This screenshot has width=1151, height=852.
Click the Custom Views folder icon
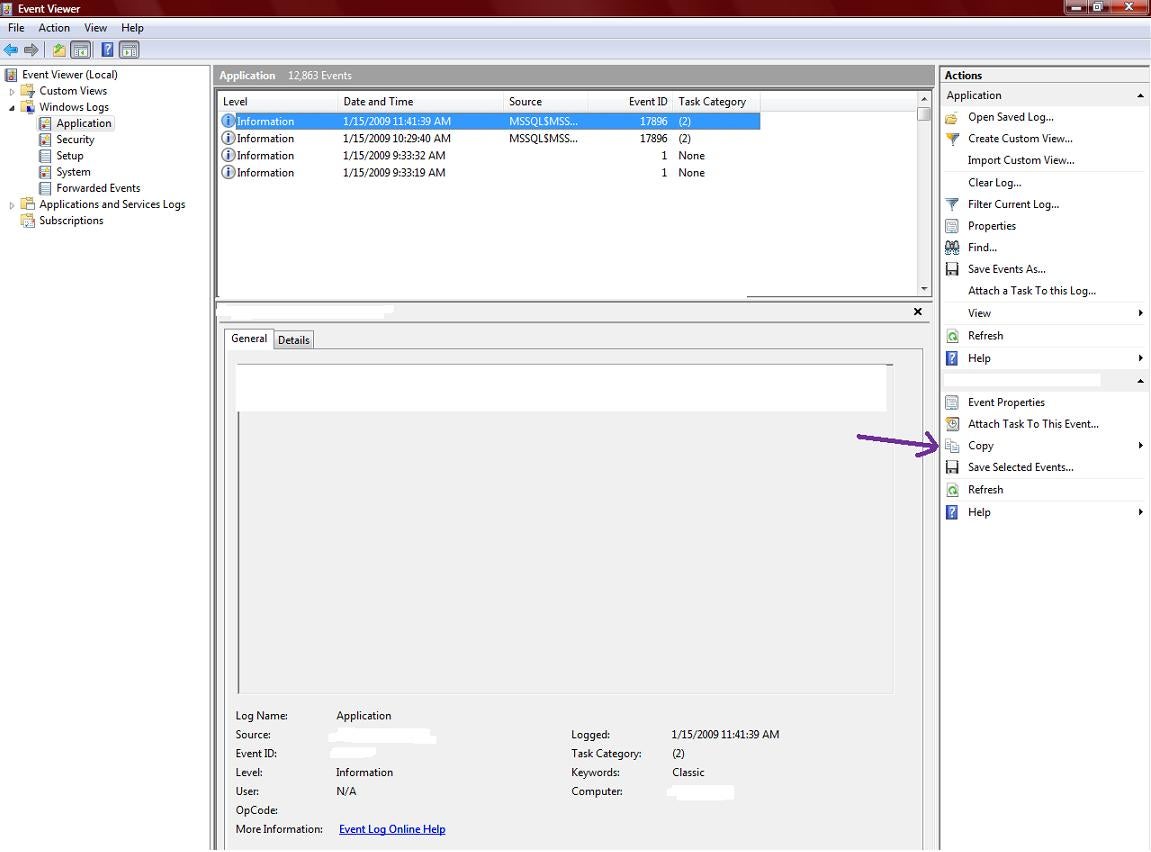coord(28,91)
